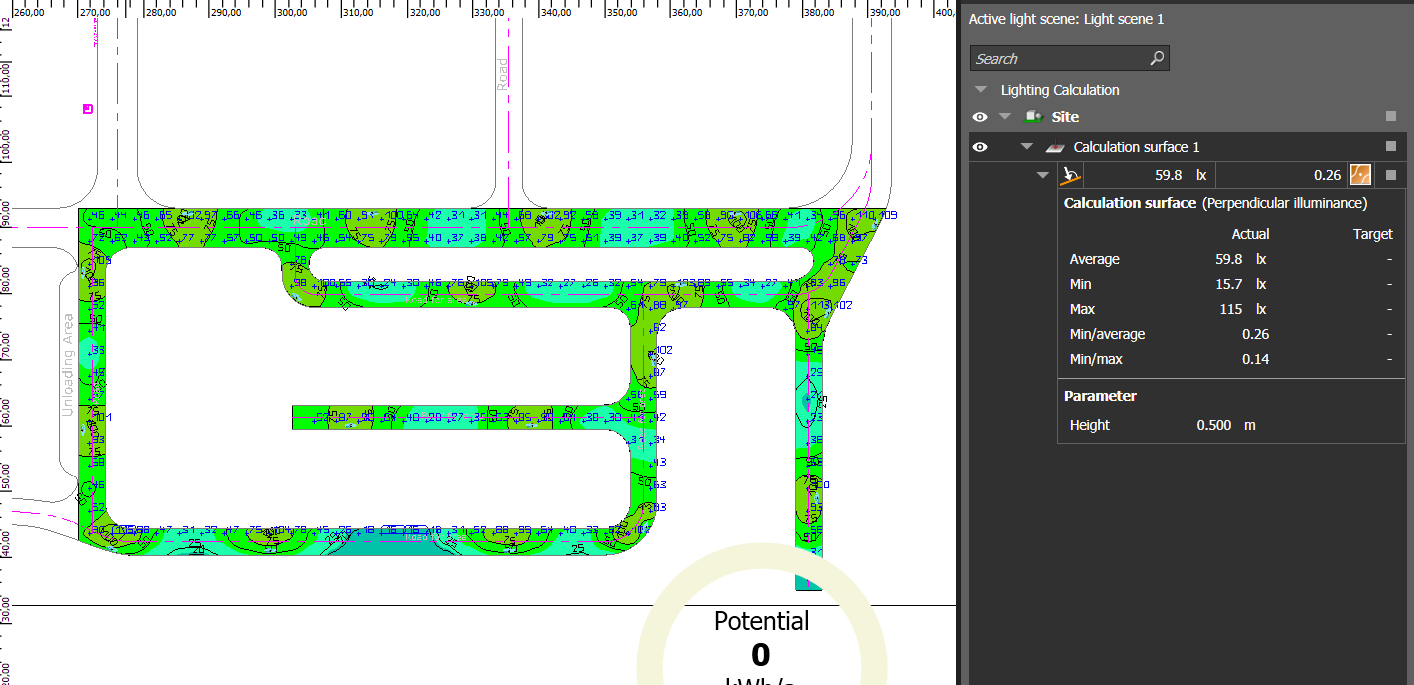
Task: Hide the Site with its eye icon
Action: [980, 117]
